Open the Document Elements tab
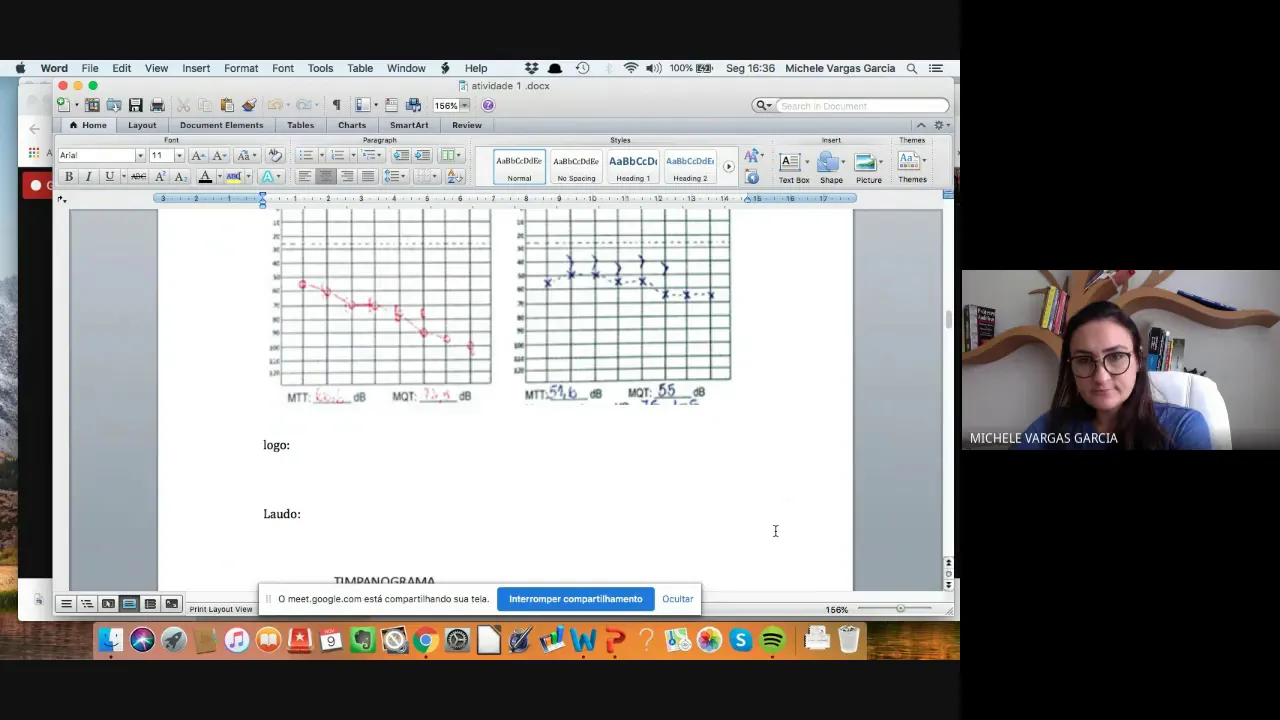This screenshot has width=1280, height=720. [221, 125]
